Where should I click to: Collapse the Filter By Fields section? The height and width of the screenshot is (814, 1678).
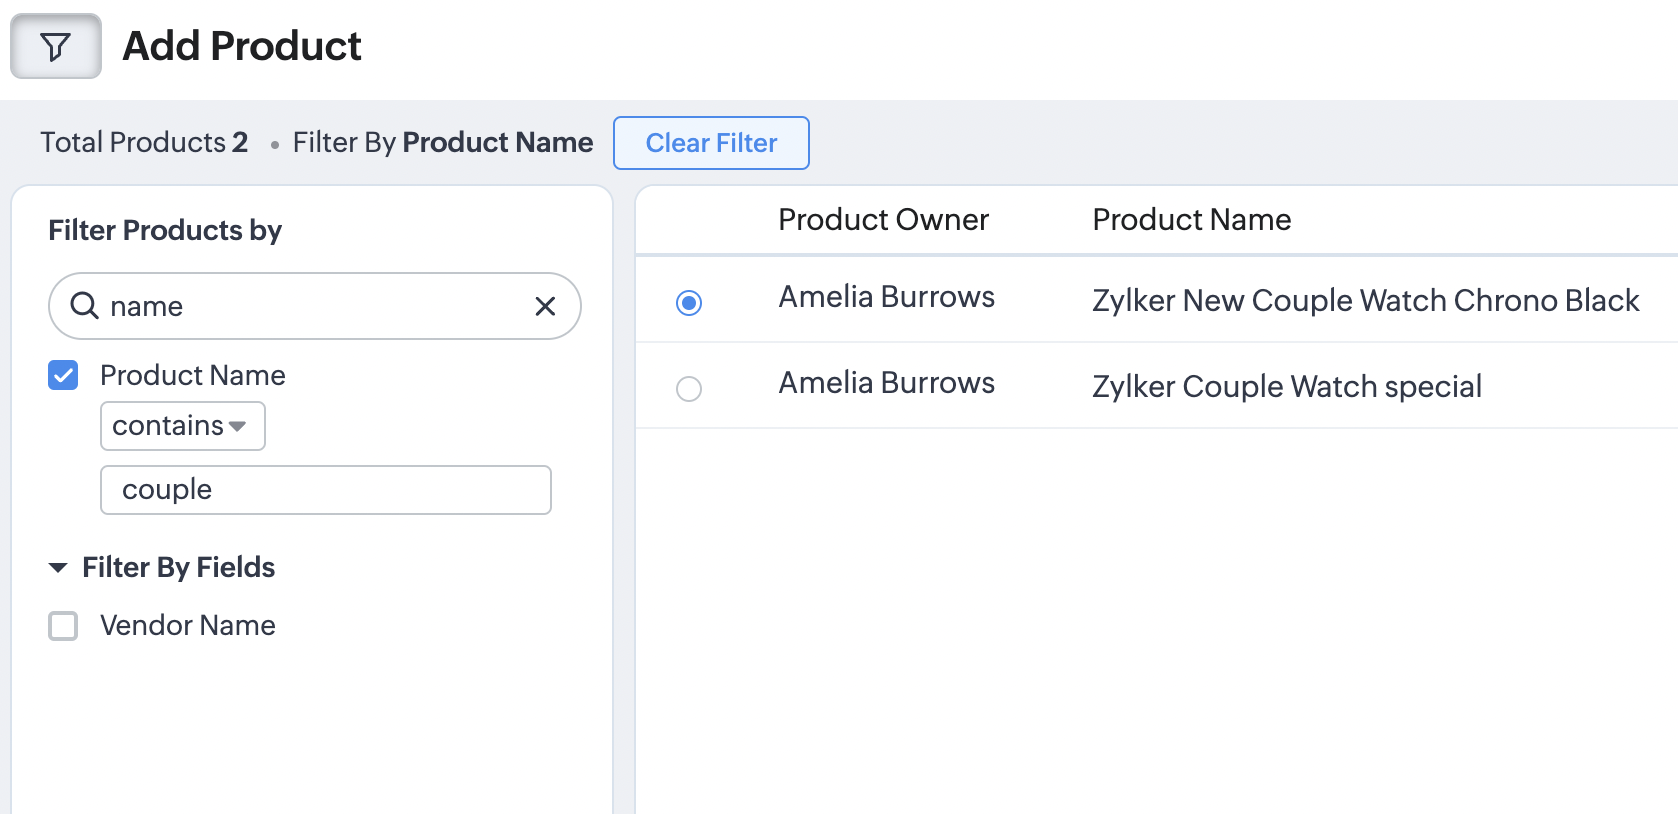click(x=58, y=568)
